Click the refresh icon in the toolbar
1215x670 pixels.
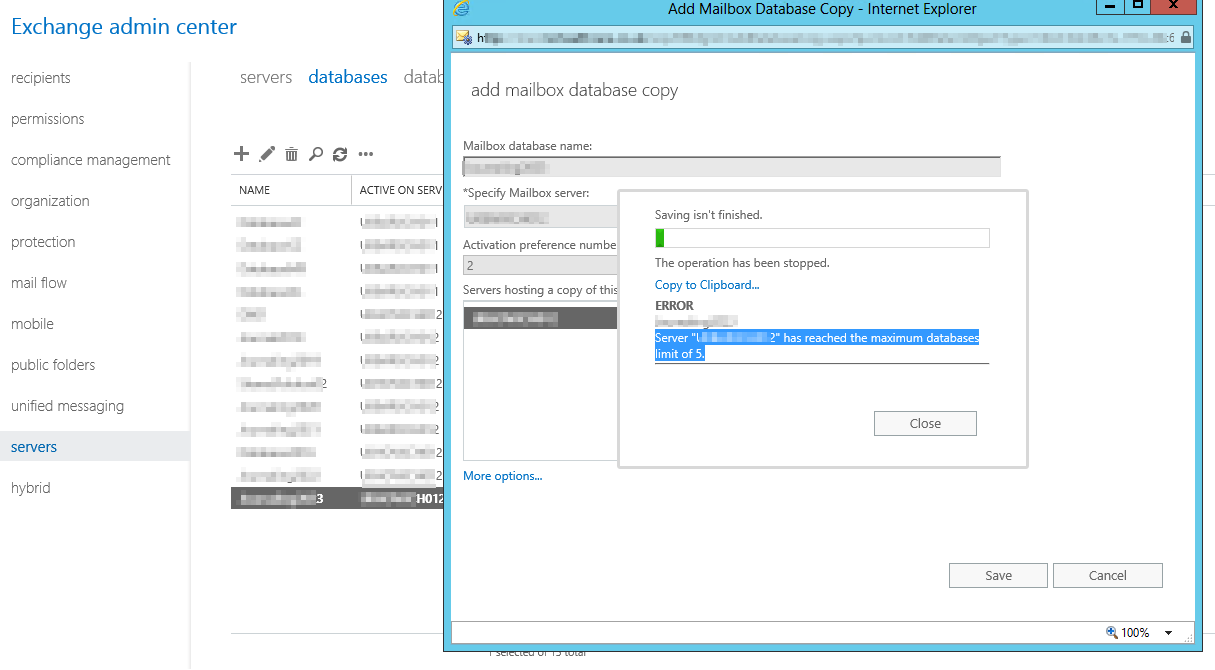(x=340, y=154)
